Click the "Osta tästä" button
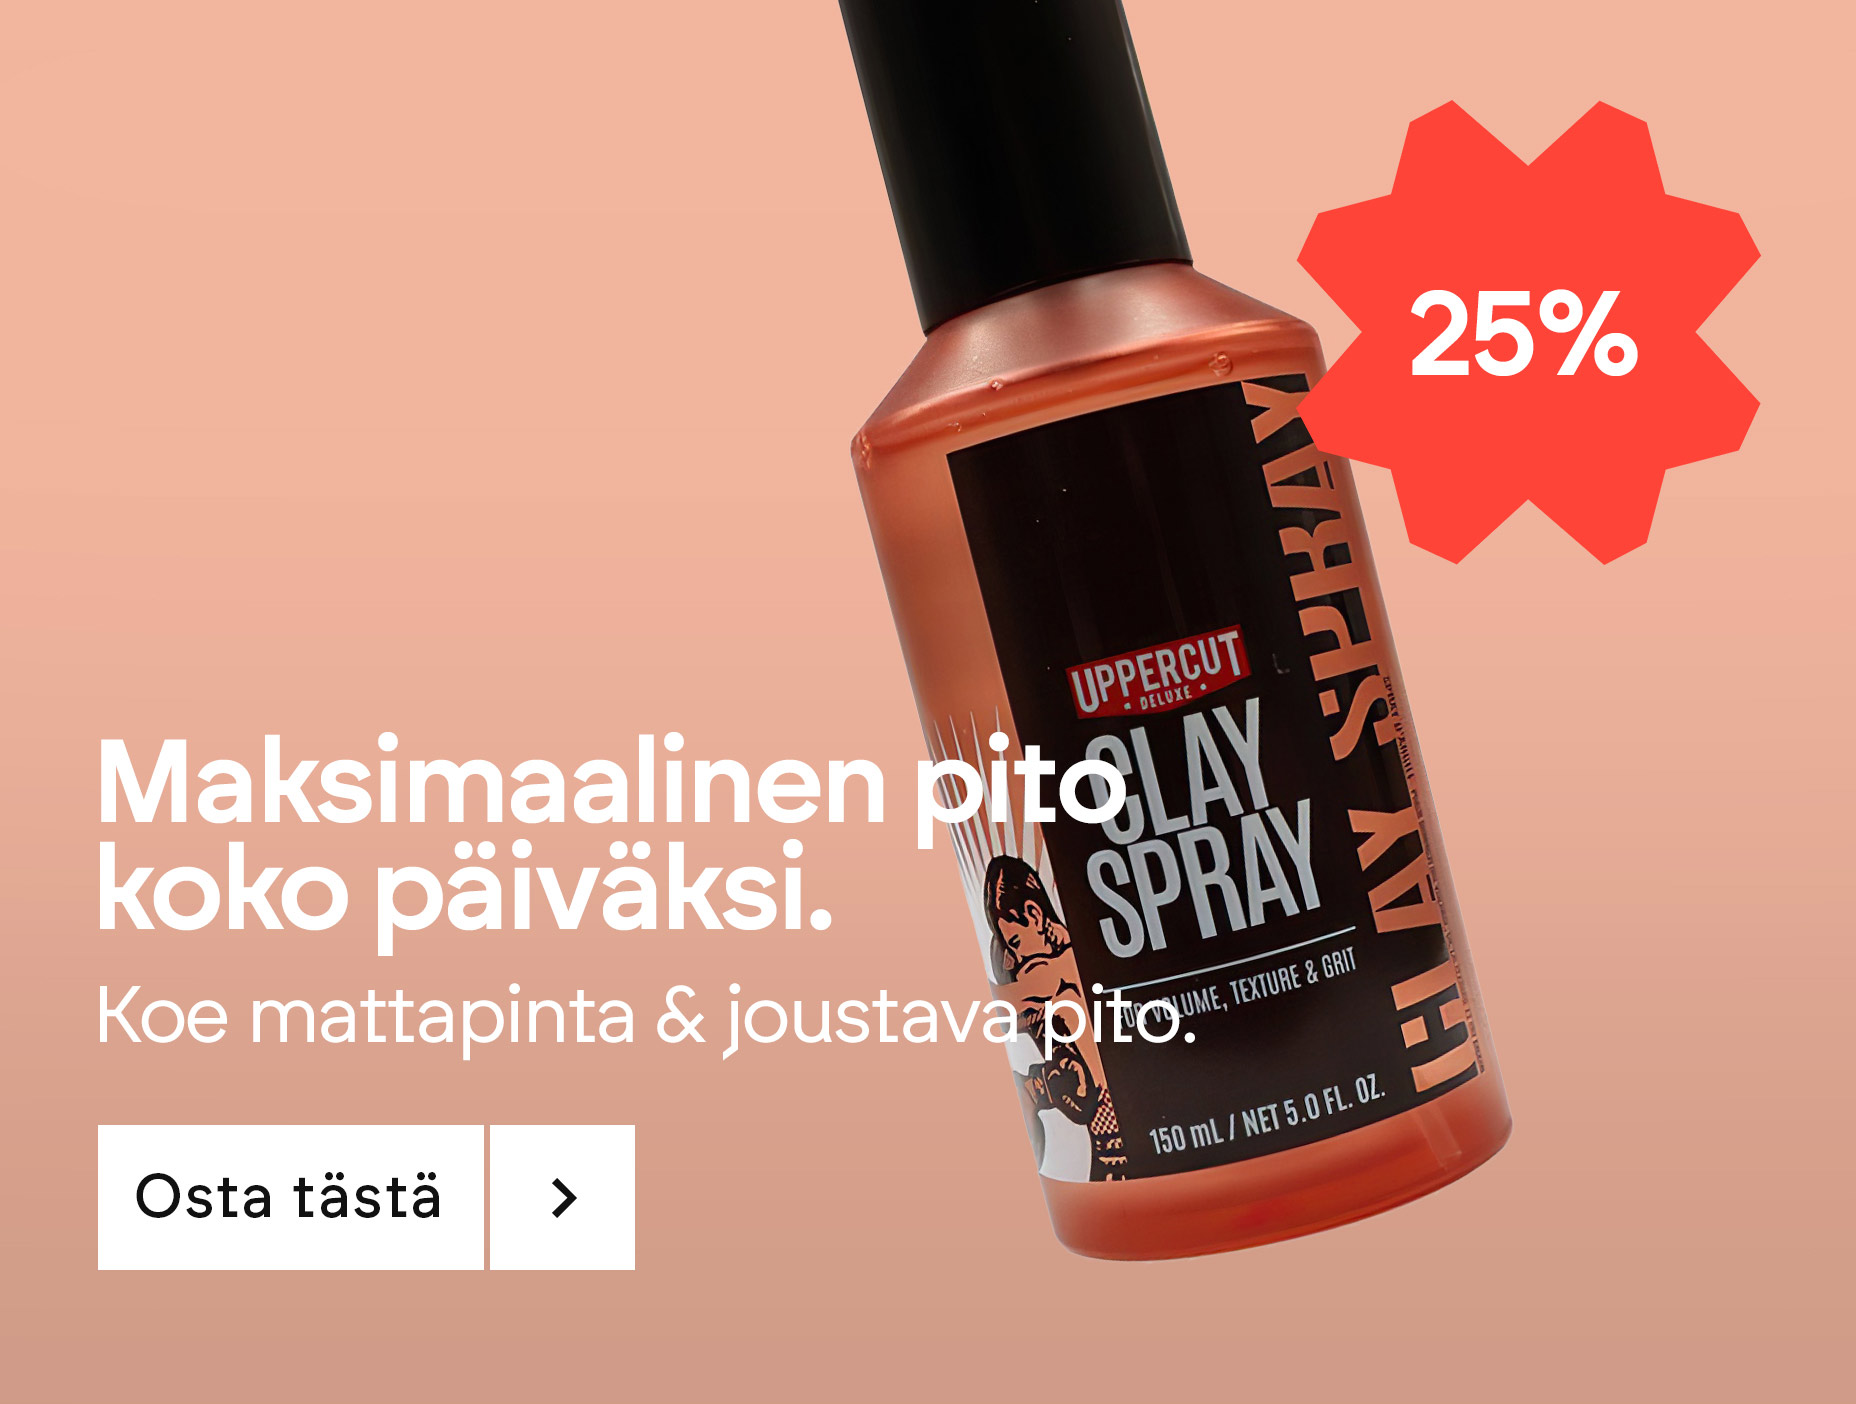The width and height of the screenshot is (1856, 1404). pos(290,1197)
